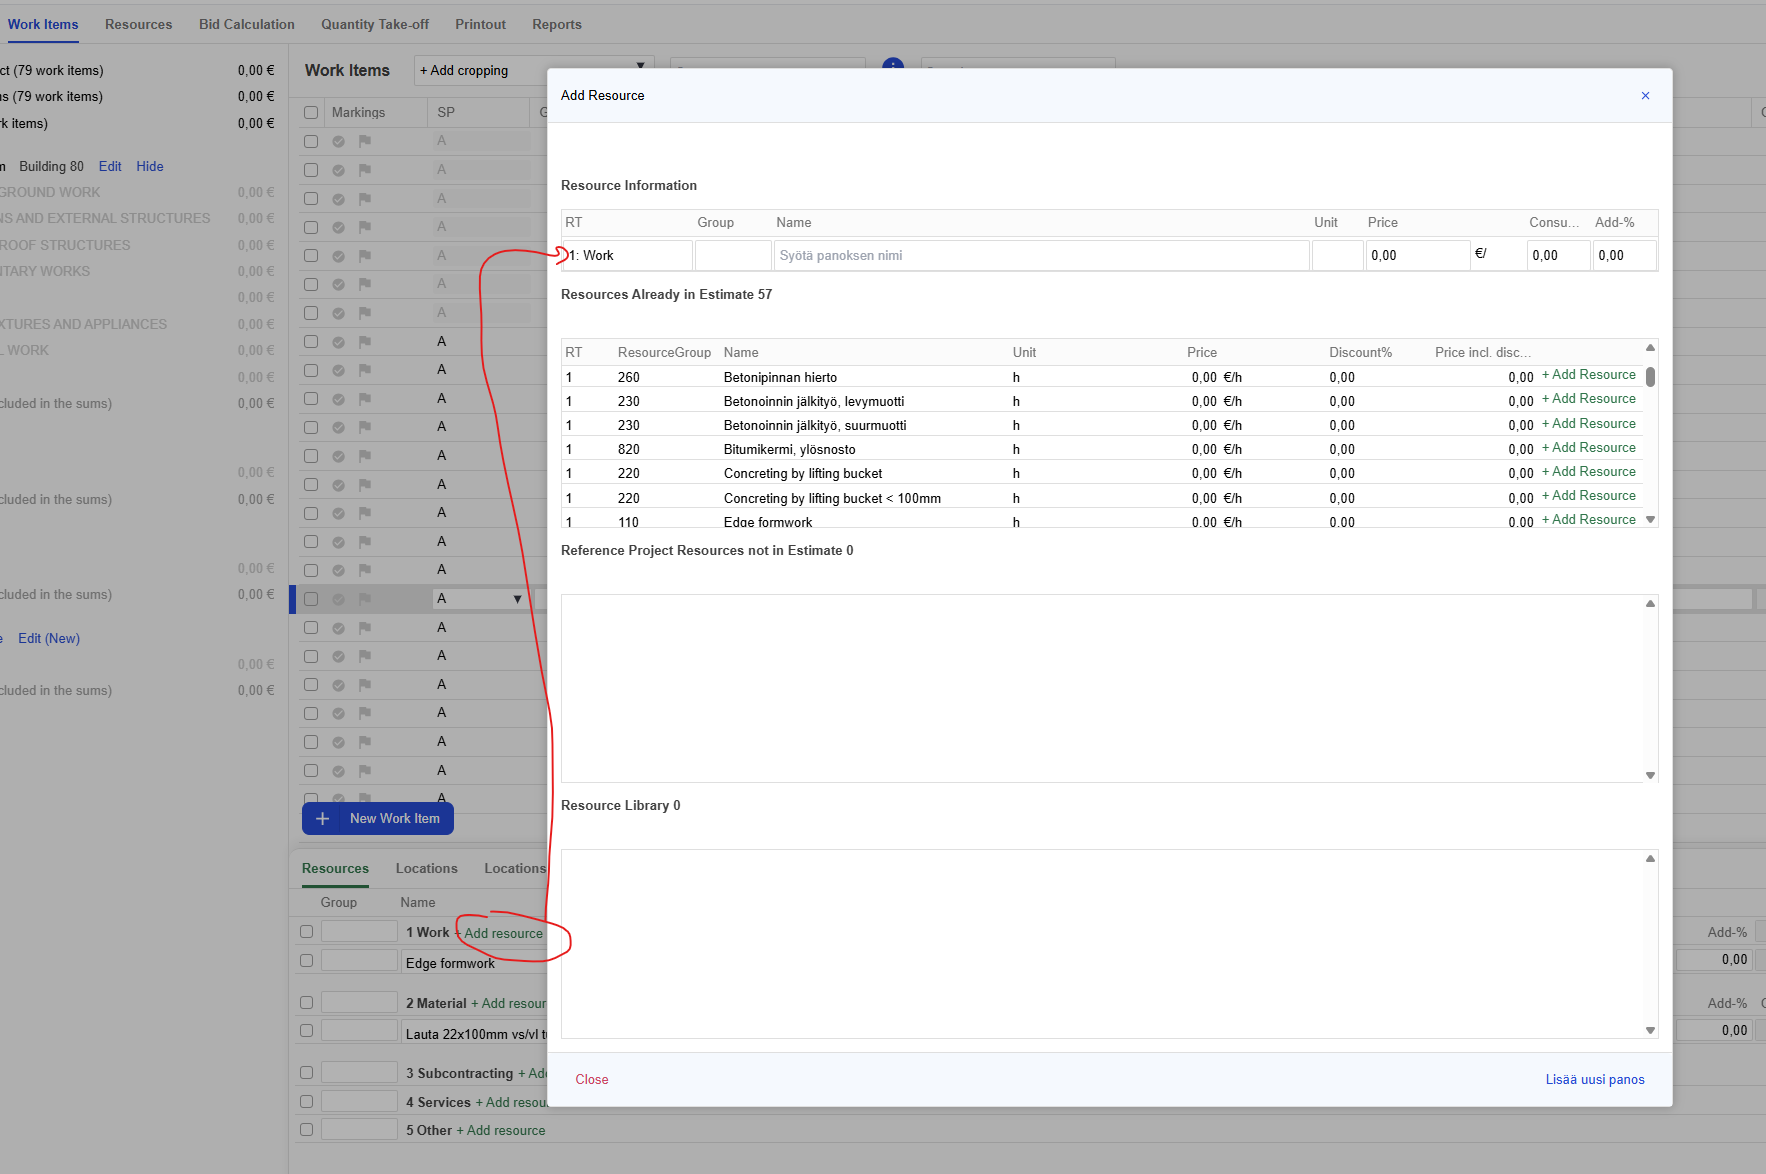Close the Add Resource dialog with X
Screen dimensions: 1766x1174
point(1645,96)
